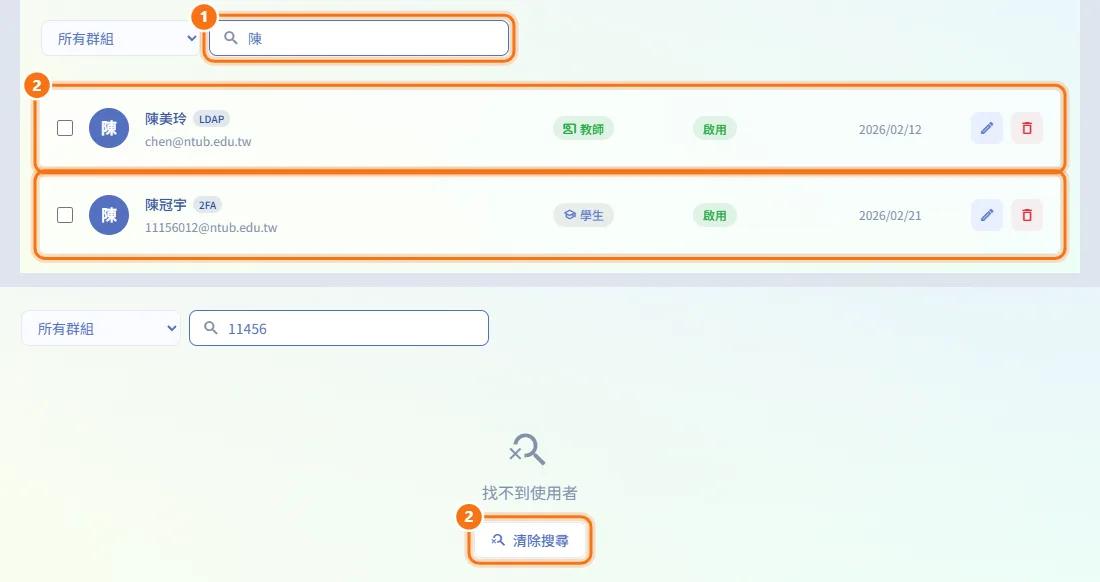
Task: Click the email 11156012@ntub.edu.tw
Action: (x=211, y=228)
